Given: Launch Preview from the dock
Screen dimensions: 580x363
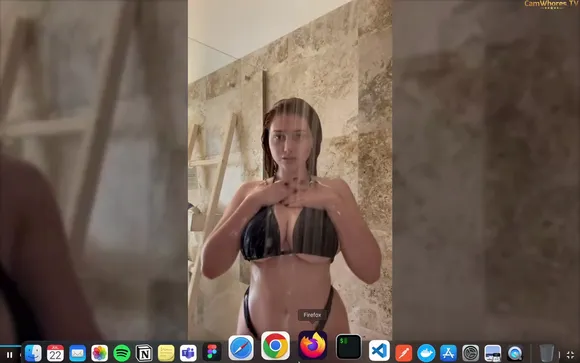Looking at the screenshot, I should [493, 353].
